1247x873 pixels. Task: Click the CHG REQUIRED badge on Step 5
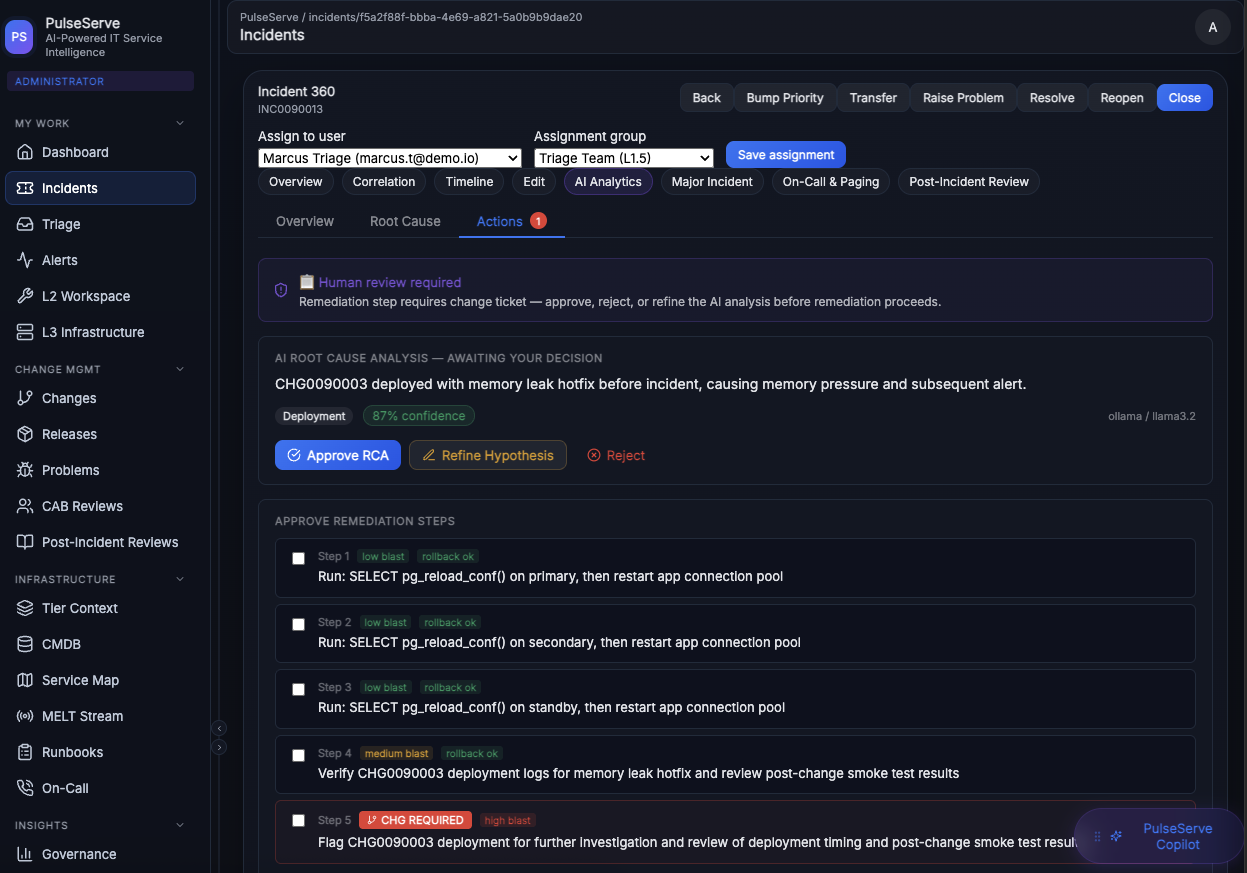(x=415, y=820)
